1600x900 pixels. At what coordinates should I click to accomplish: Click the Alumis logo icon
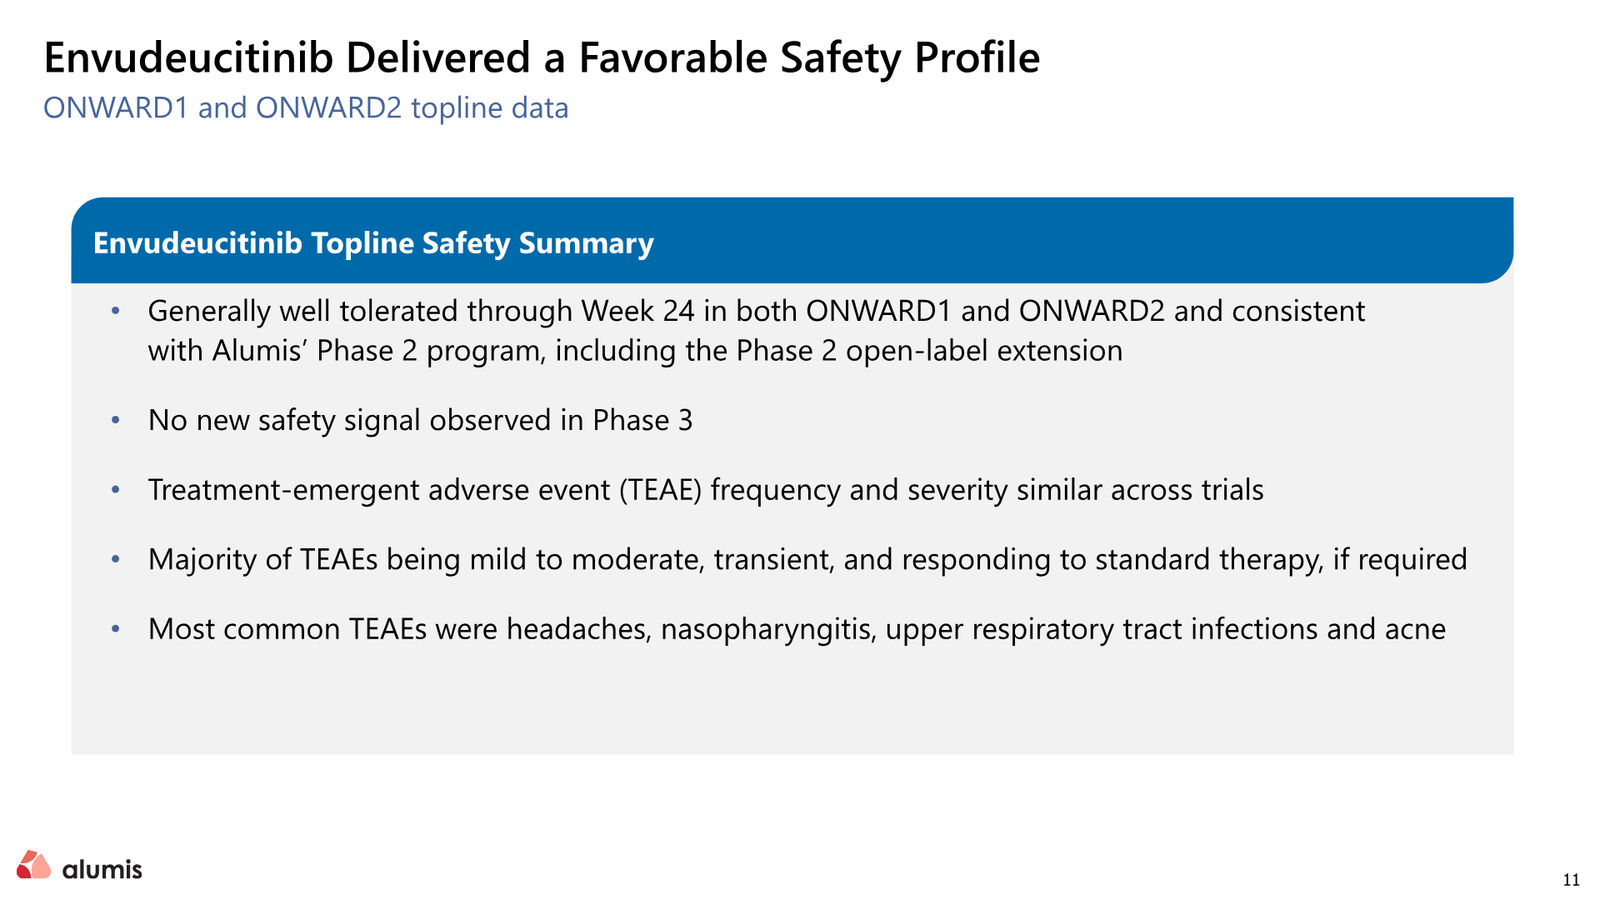[x=34, y=865]
